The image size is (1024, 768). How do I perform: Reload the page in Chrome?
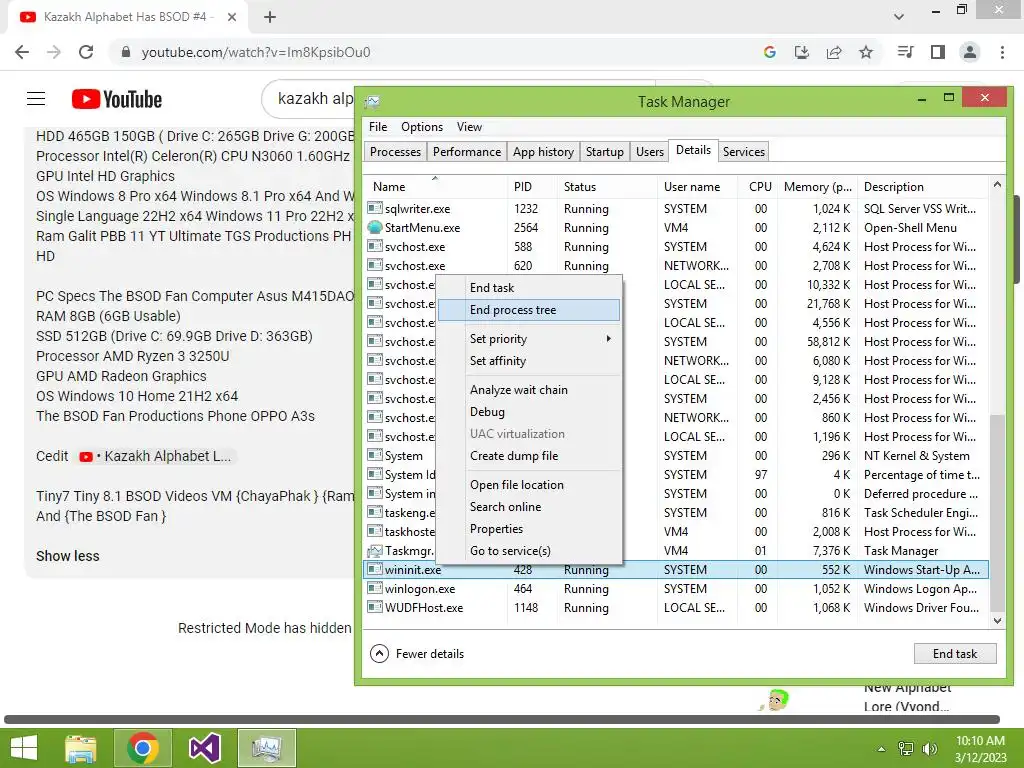pos(86,52)
